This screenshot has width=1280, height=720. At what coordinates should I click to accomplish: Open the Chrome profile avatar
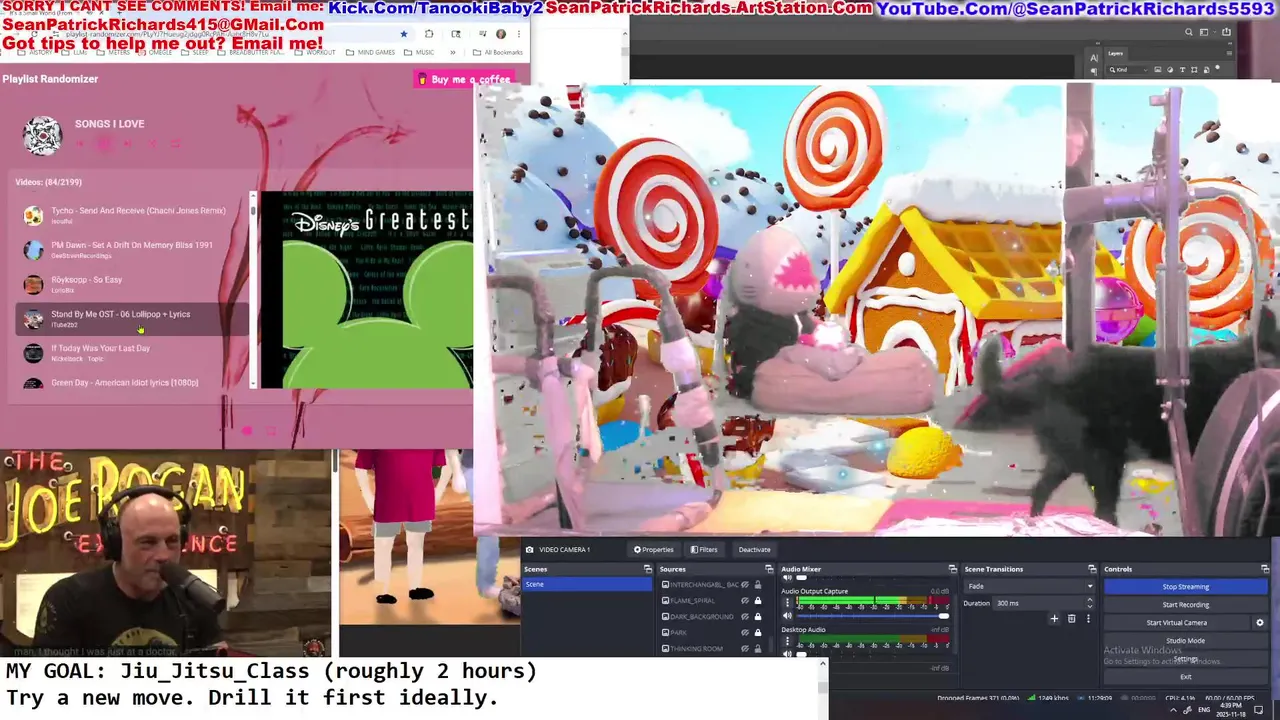[x=501, y=34]
